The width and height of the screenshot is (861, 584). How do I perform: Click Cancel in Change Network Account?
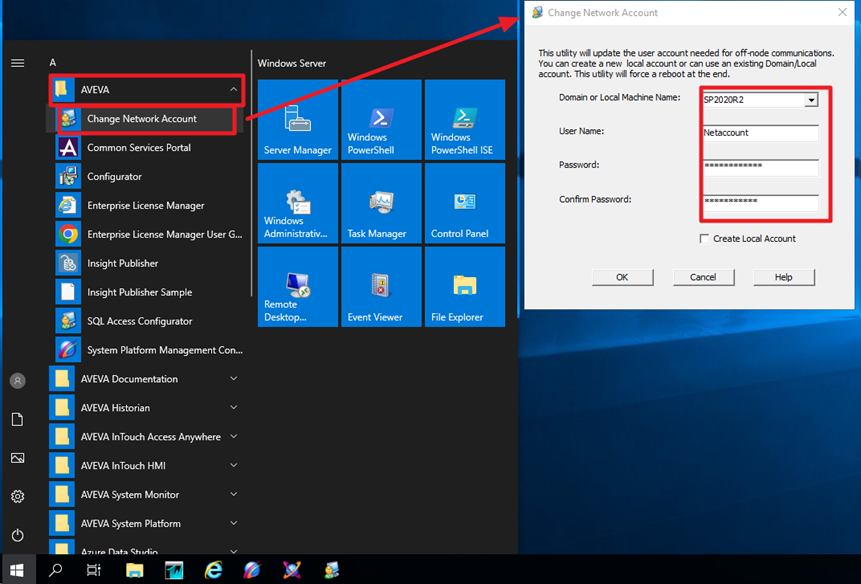click(x=703, y=278)
